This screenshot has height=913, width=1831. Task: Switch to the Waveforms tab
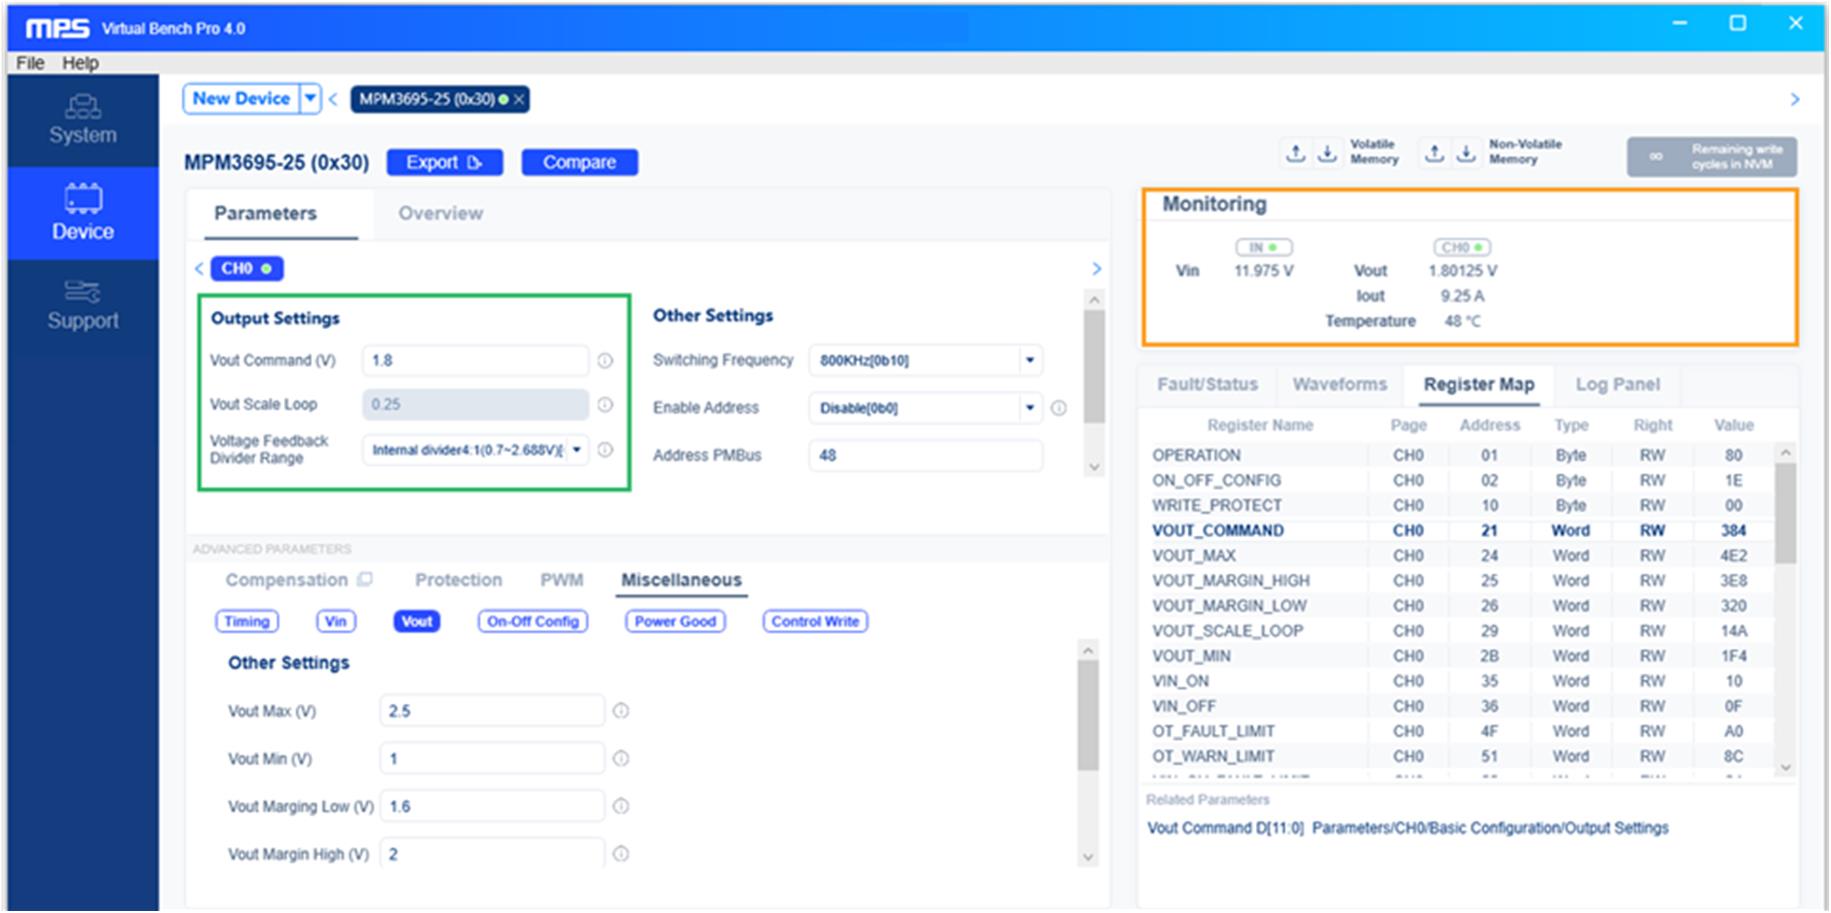point(1339,385)
